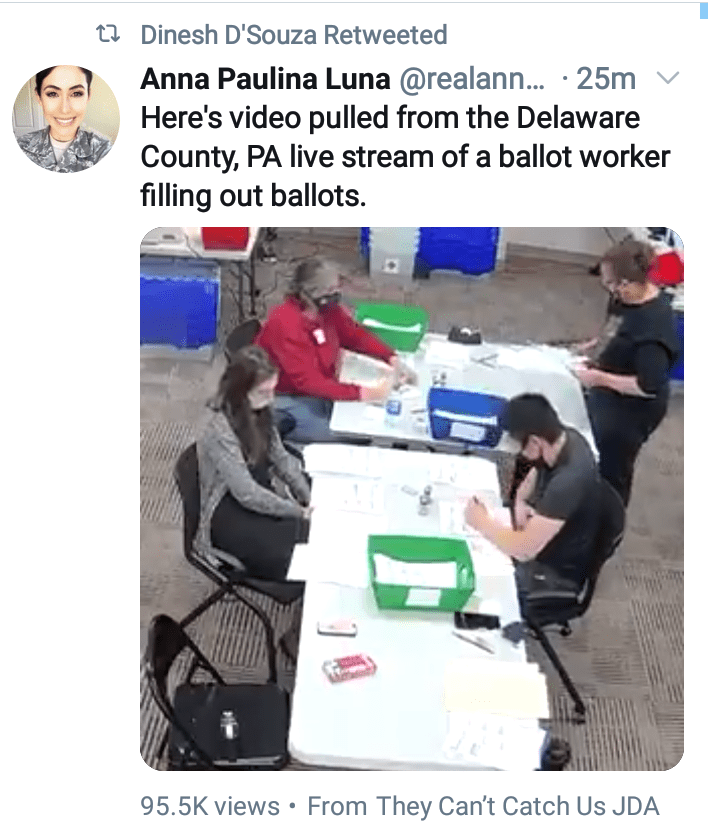The height and width of the screenshot is (836, 708).
Task: Click the retweet arrows icon
Action: pos(108,35)
